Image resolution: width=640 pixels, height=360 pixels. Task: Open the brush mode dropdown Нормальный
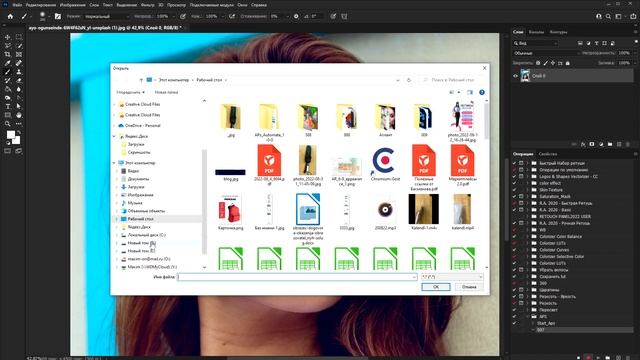coord(107,16)
